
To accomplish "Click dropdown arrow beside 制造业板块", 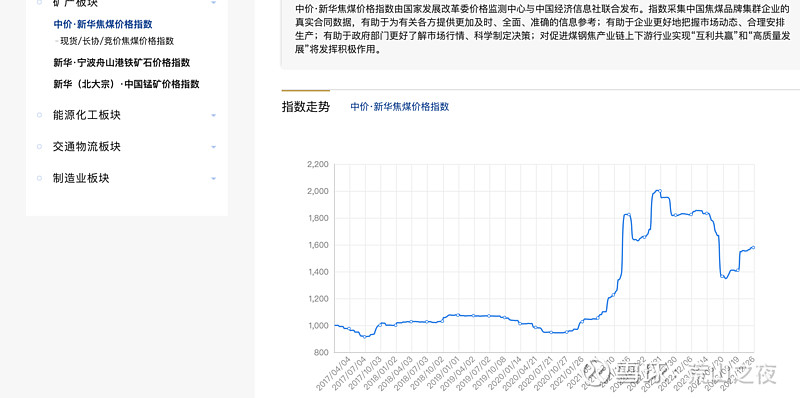I will click(x=213, y=179).
